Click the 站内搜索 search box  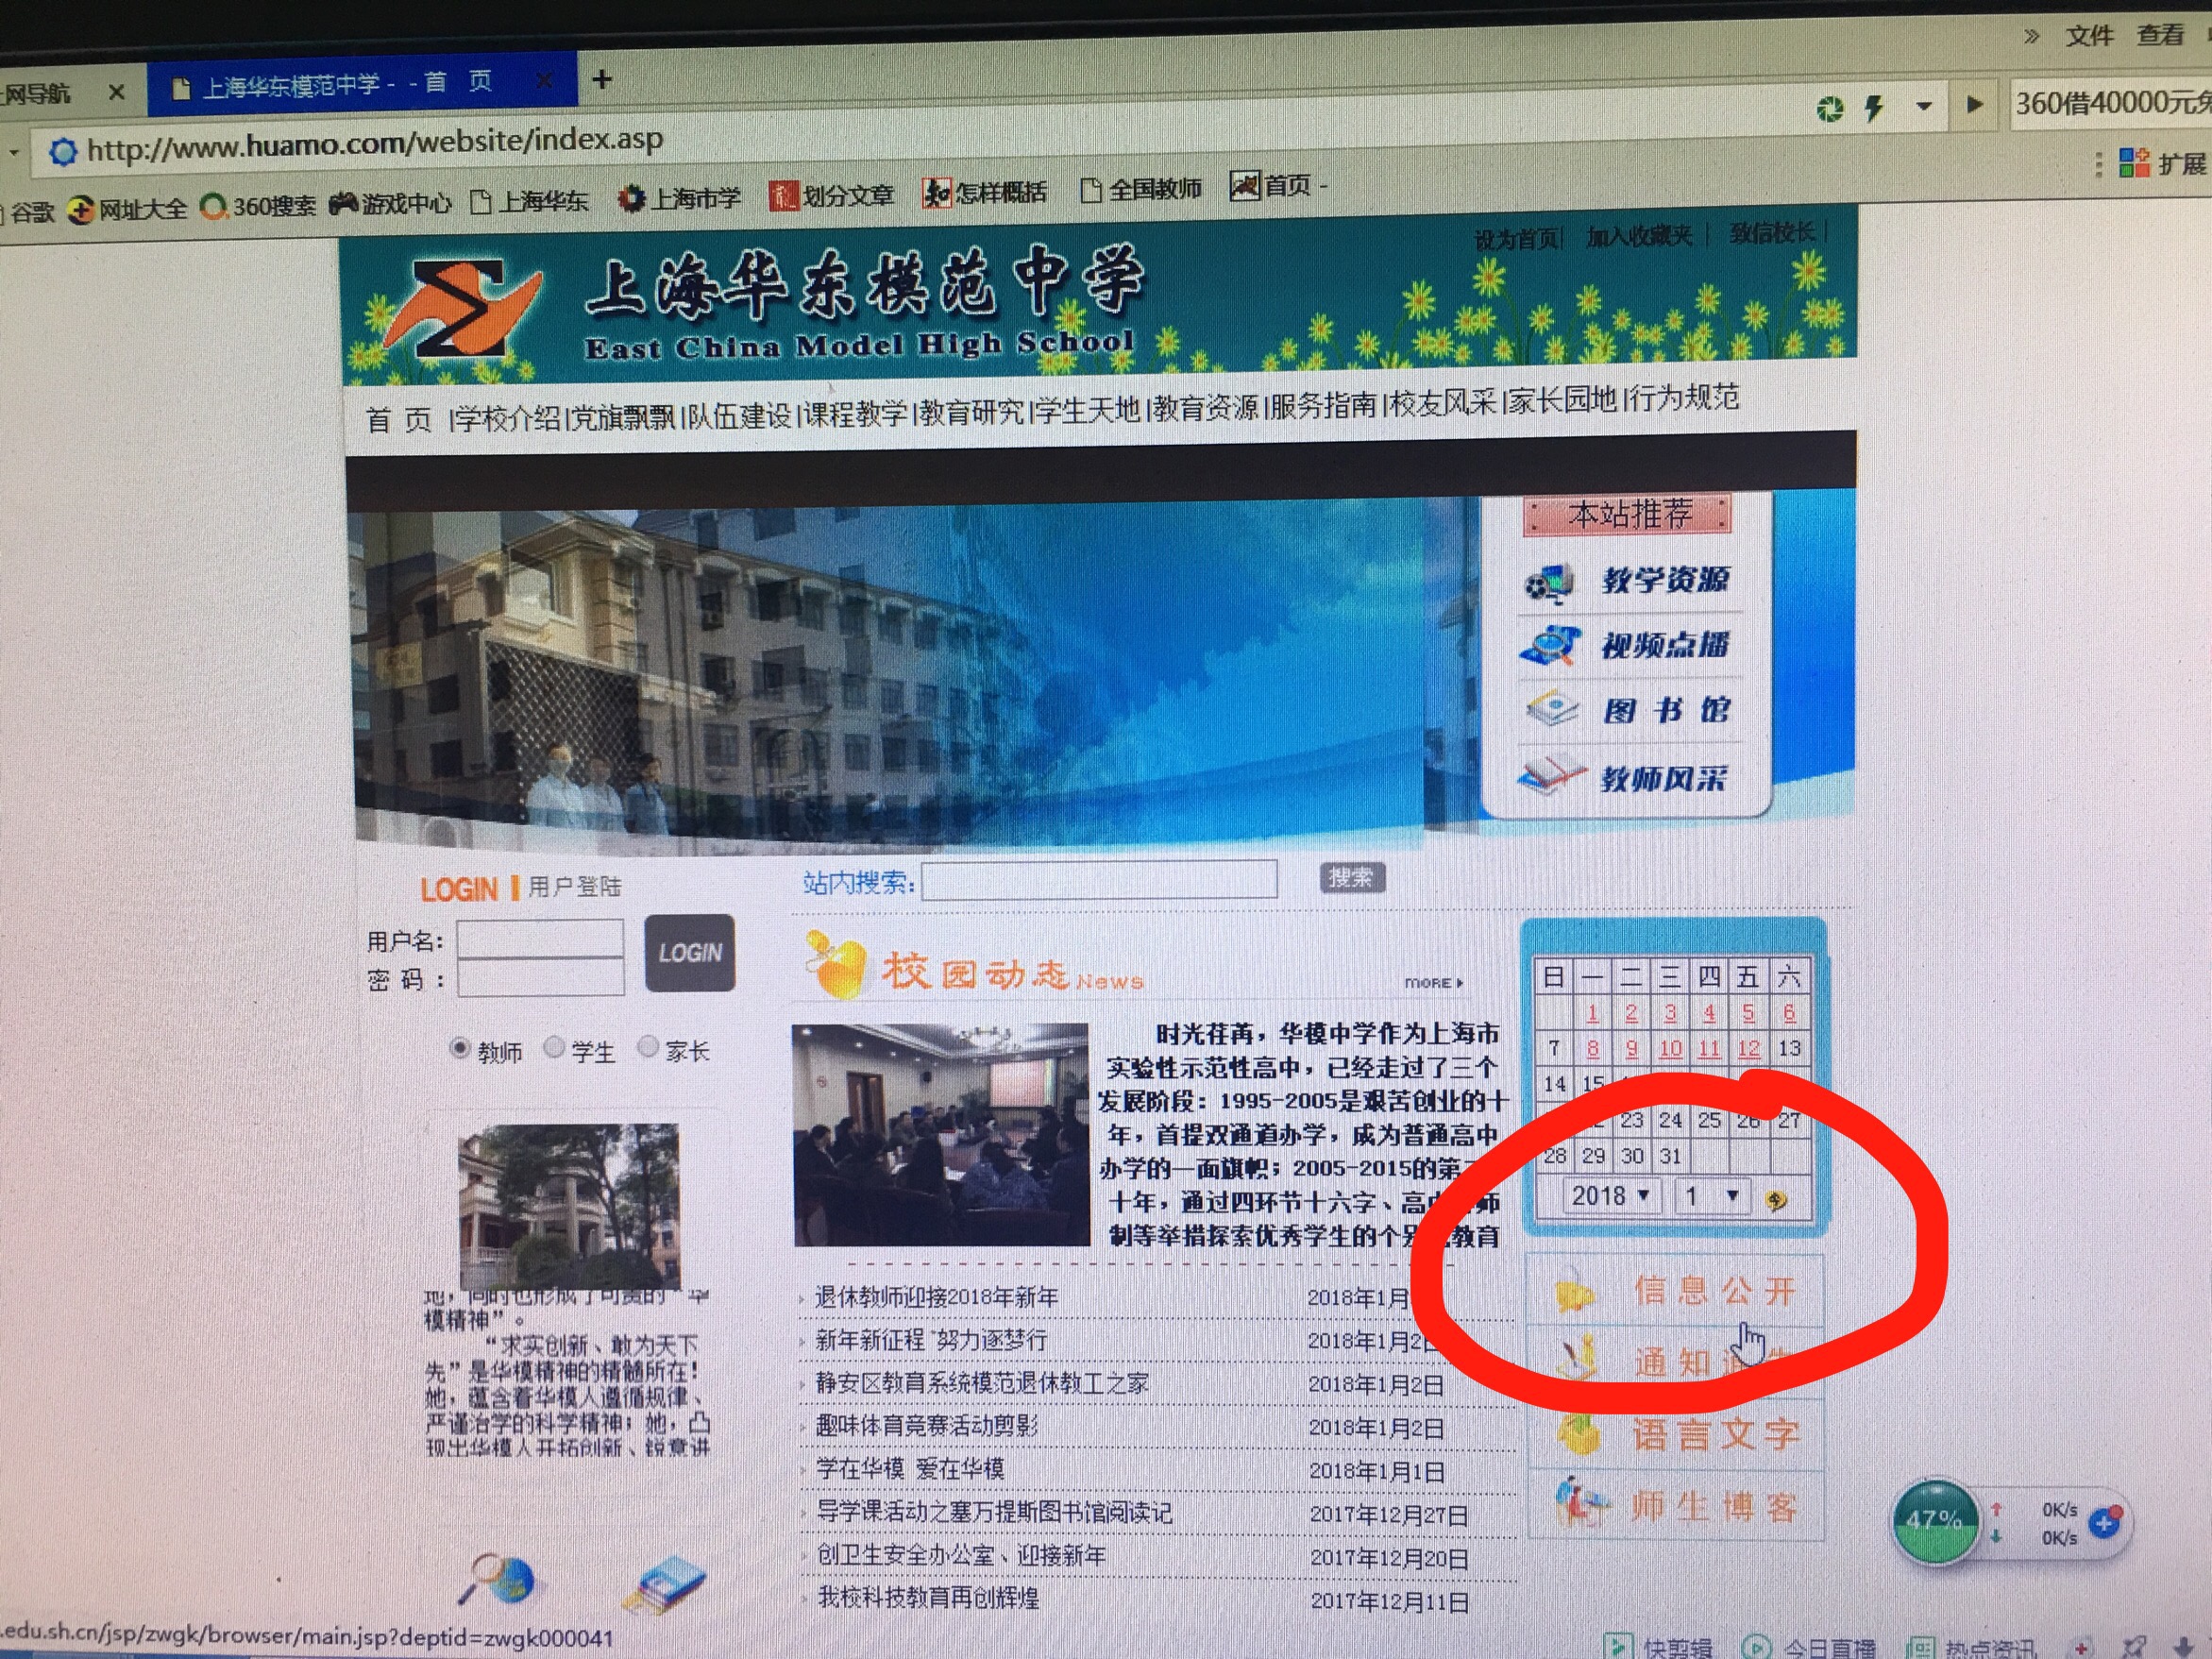[x=1099, y=880]
